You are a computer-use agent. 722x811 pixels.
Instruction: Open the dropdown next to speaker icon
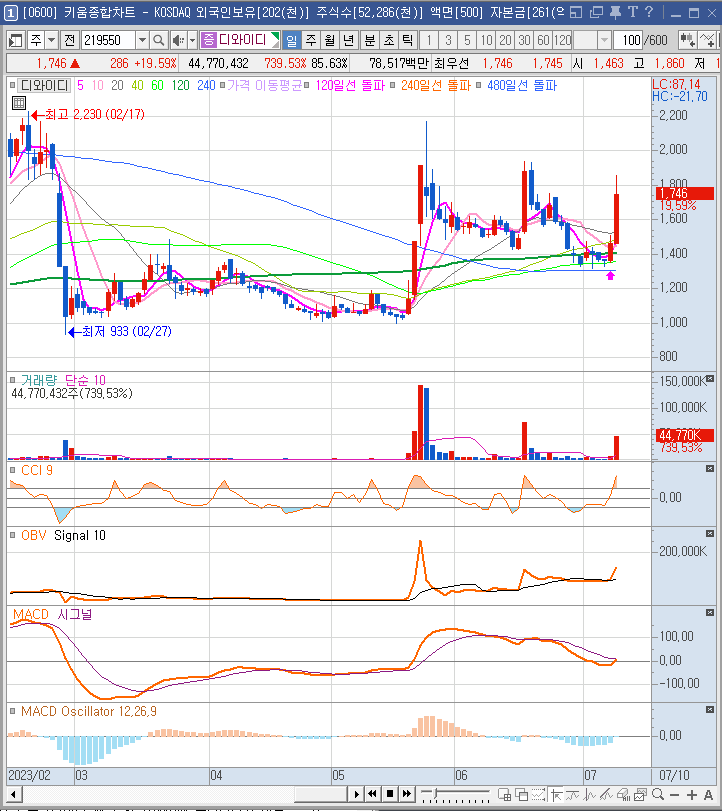click(192, 40)
